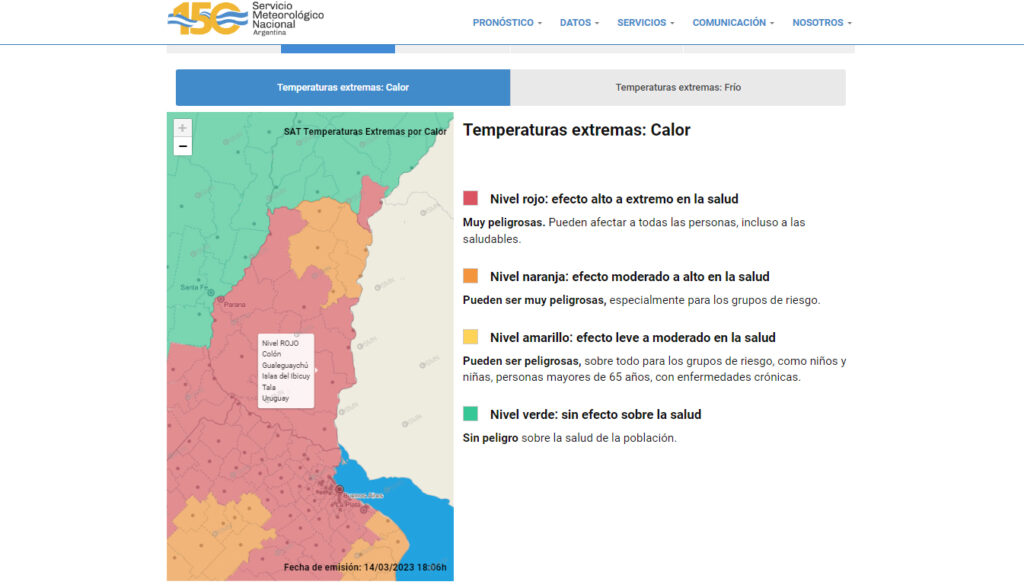Click the Nivel ROJO tooltip popup

point(286,370)
